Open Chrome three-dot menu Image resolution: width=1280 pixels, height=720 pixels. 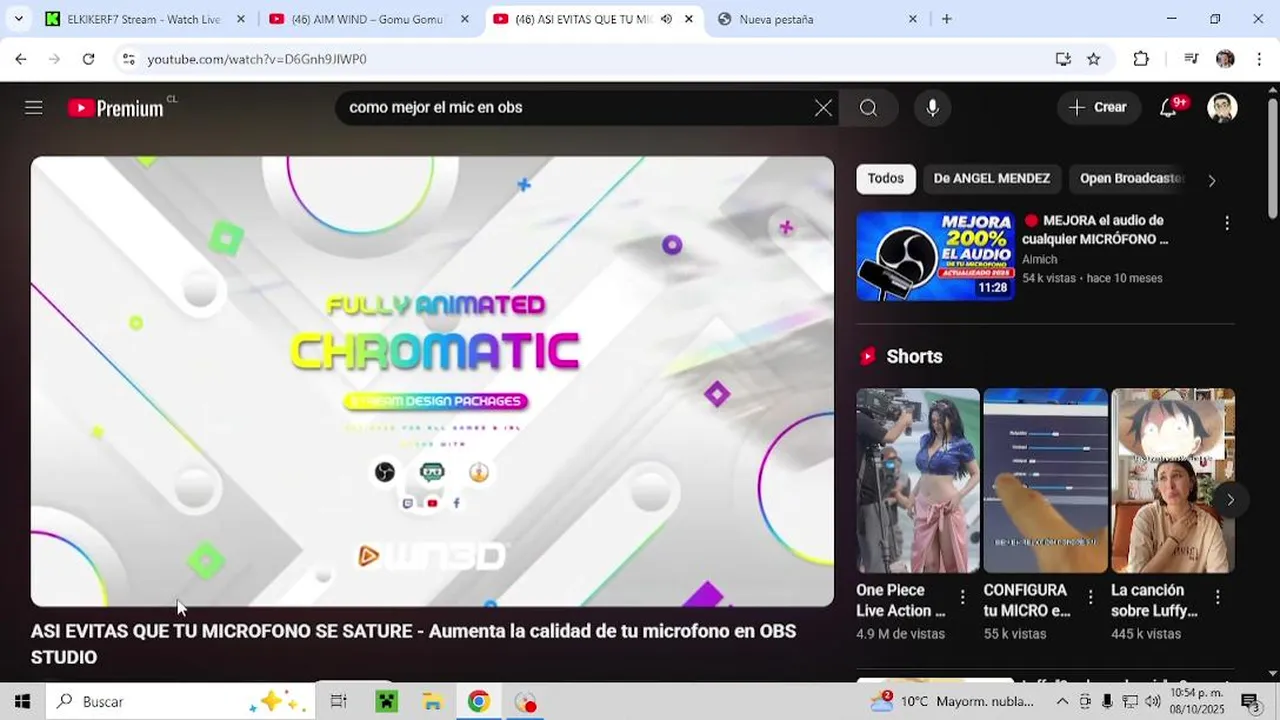(1257, 59)
